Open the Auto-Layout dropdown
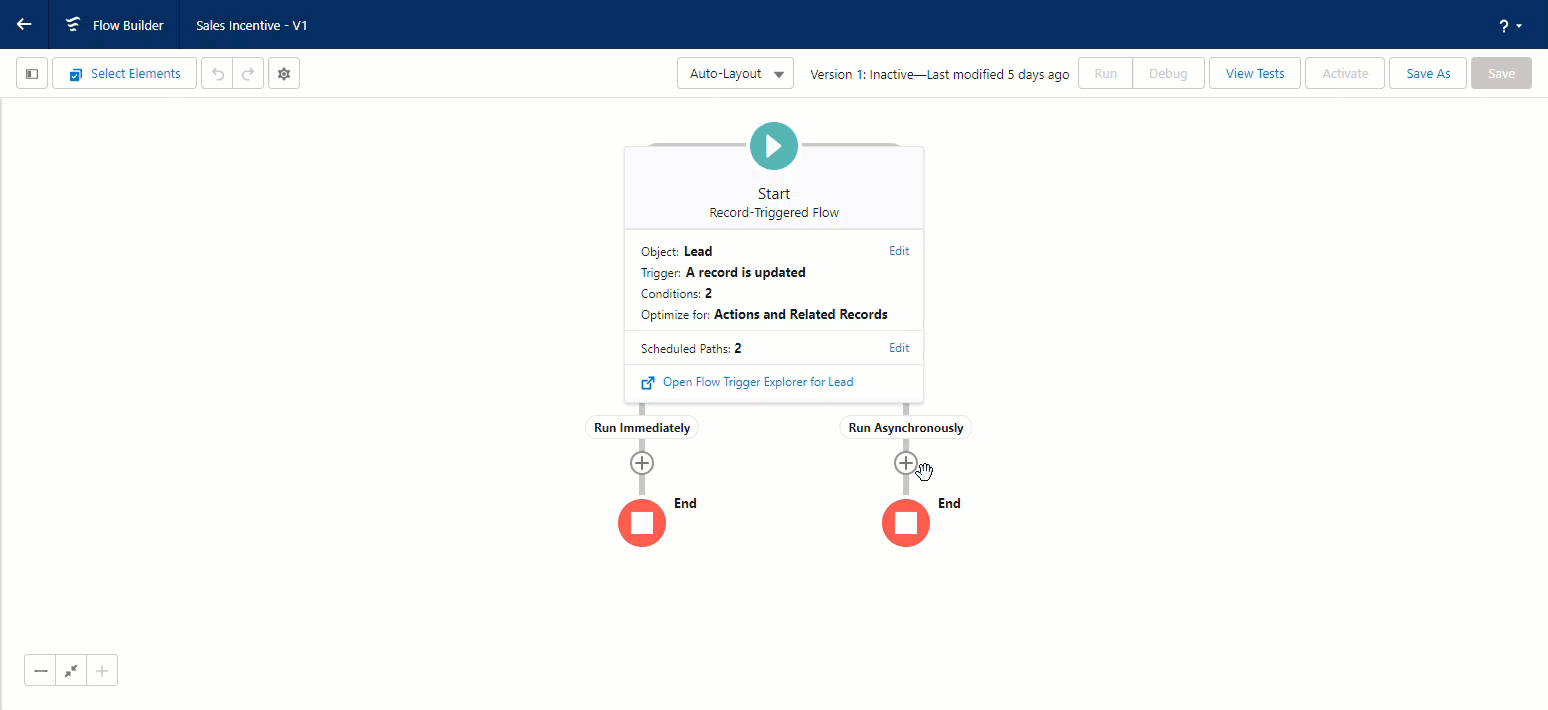This screenshot has width=1548, height=710. [x=735, y=73]
